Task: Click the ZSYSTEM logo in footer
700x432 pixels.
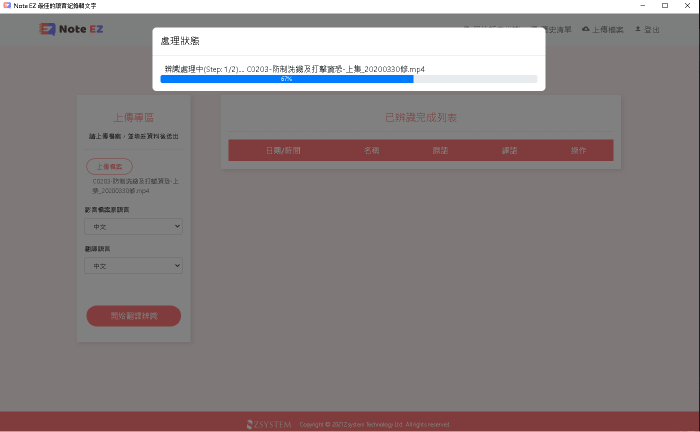Action: (269, 424)
